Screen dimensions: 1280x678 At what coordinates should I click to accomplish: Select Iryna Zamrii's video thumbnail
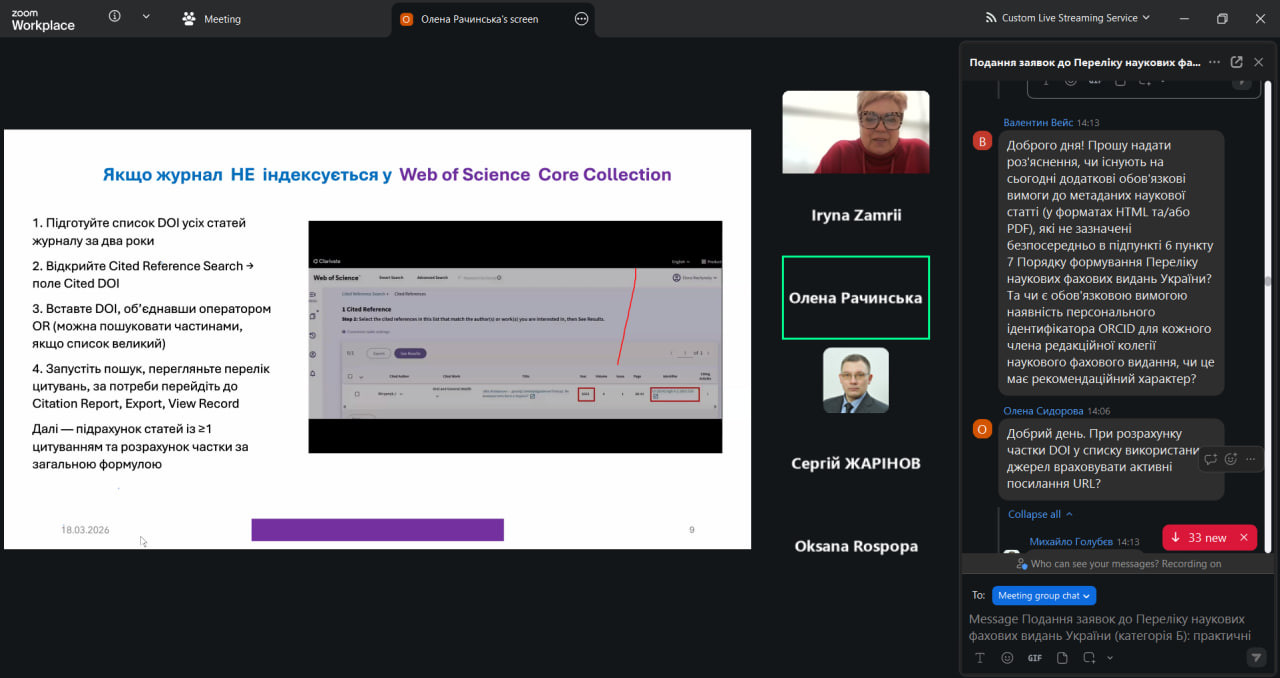[855, 132]
